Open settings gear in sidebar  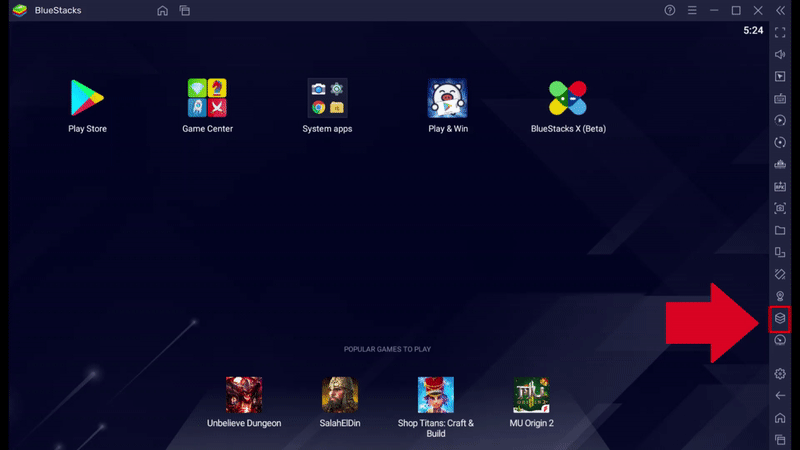point(780,374)
